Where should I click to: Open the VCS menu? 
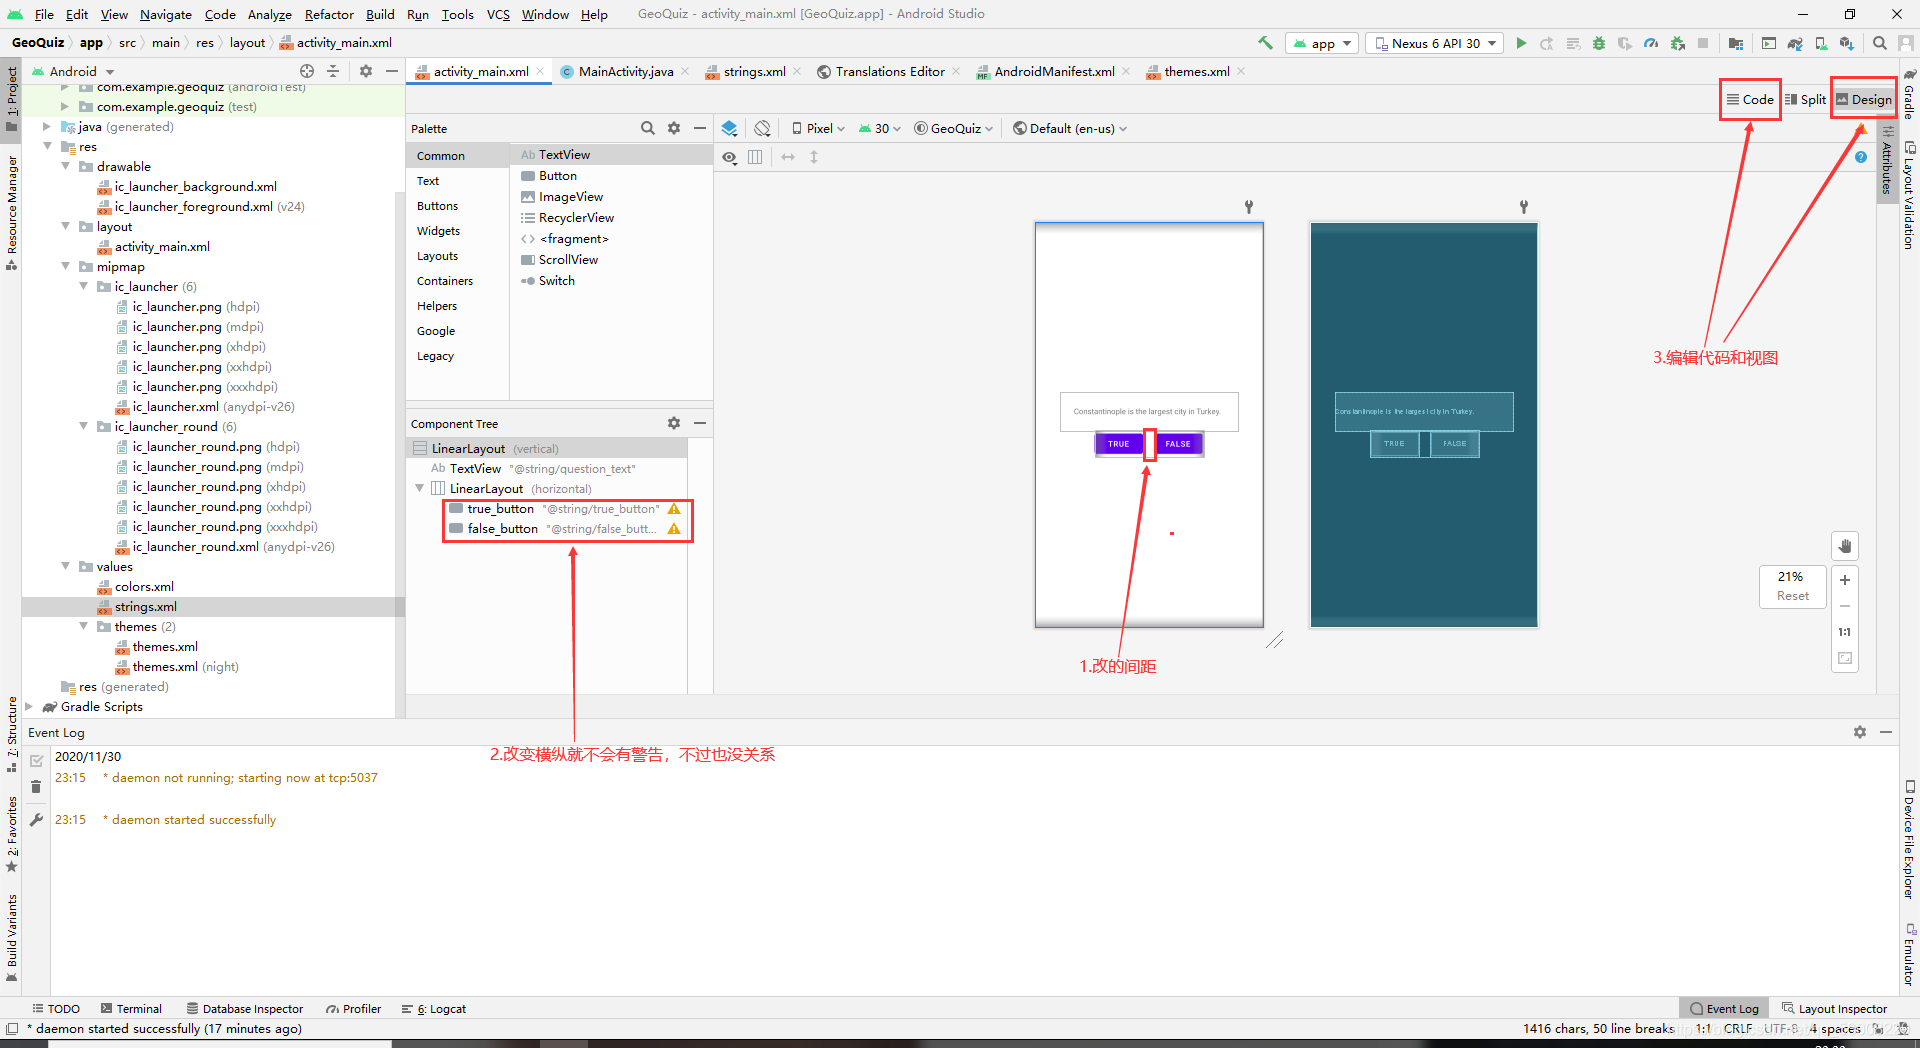[498, 14]
